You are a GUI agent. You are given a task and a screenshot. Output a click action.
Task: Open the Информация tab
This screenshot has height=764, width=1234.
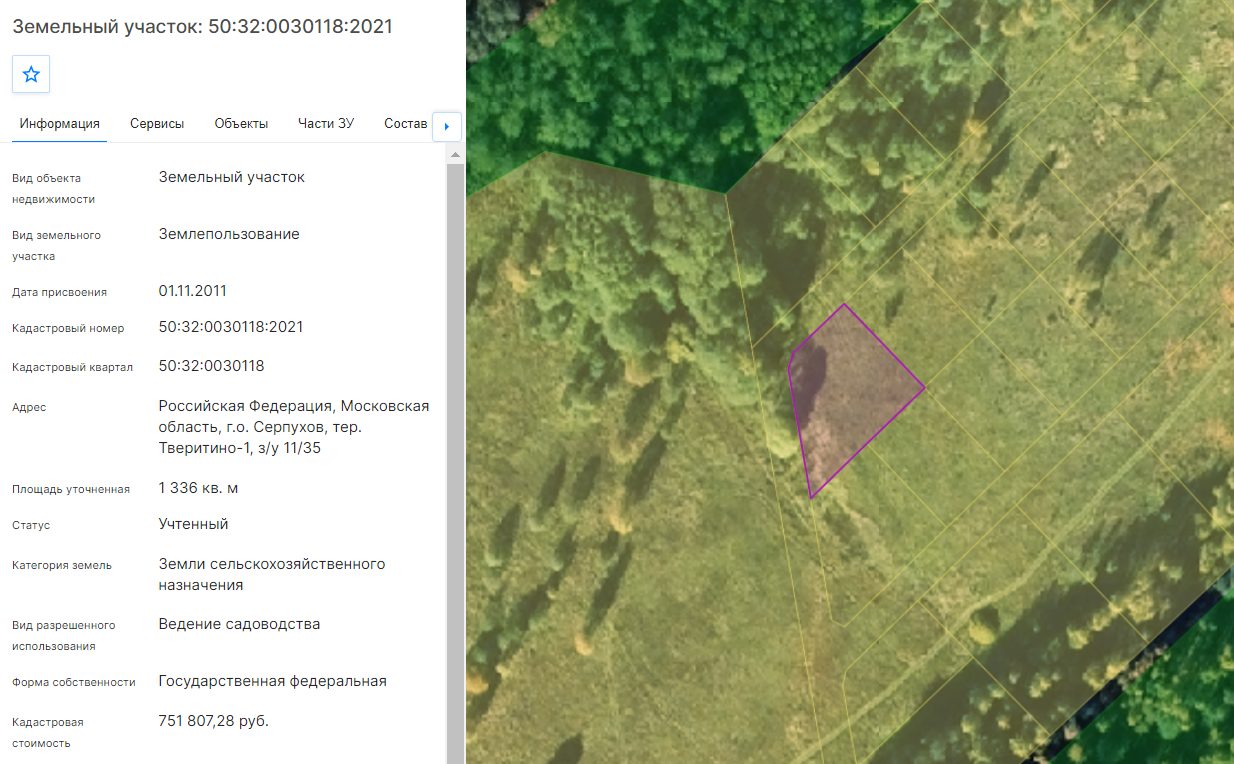[x=60, y=124]
